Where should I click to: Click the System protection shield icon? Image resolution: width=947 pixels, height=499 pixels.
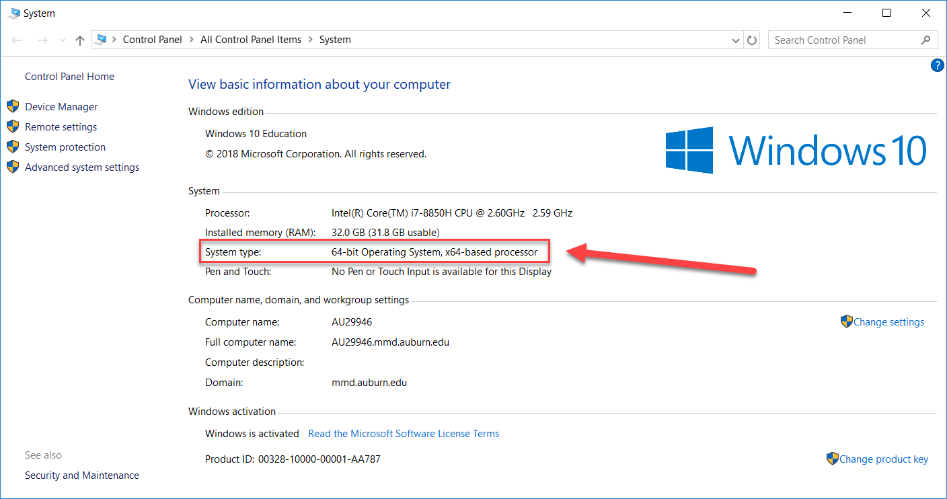[x=13, y=147]
